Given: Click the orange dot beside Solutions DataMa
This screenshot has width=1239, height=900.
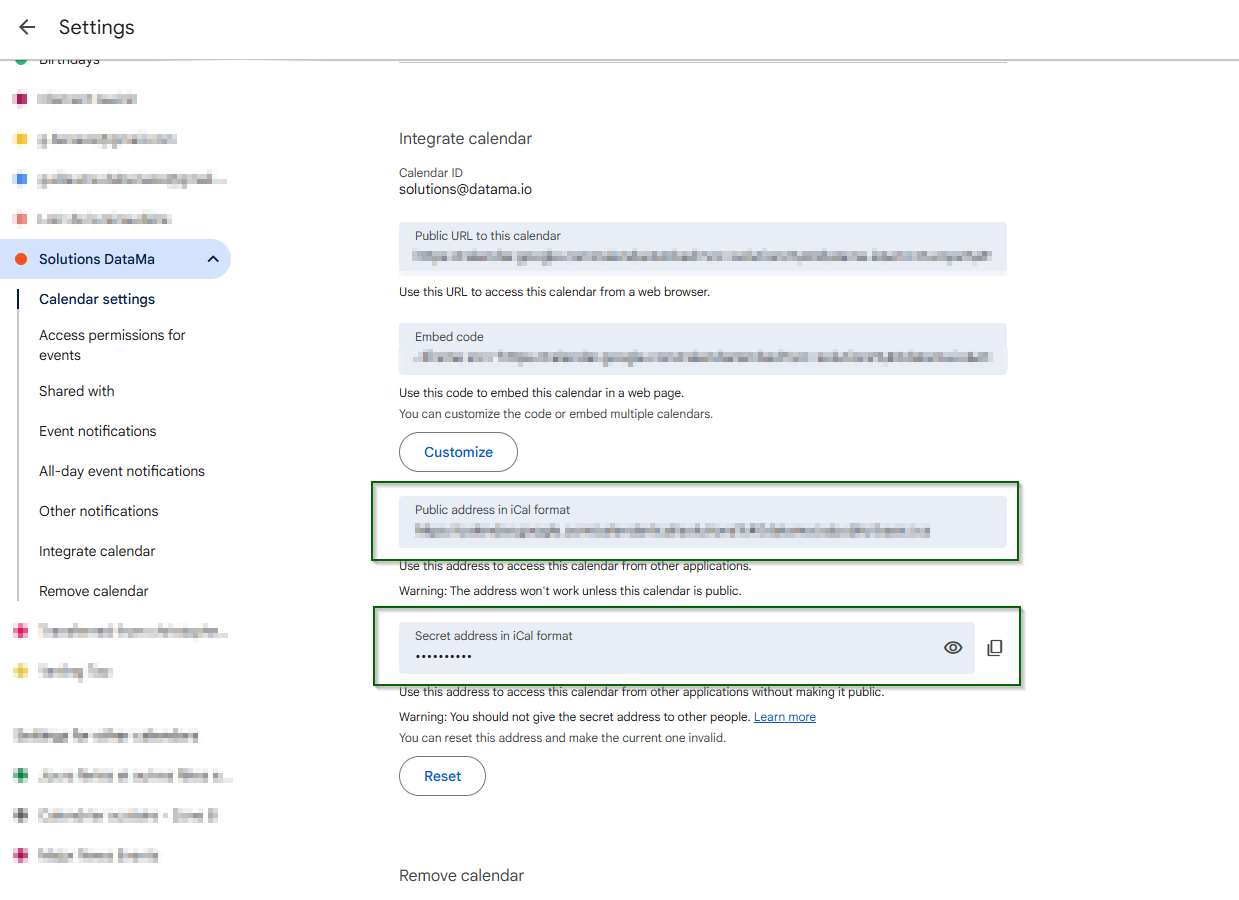Looking at the screenshot, I should coord(21,260).
